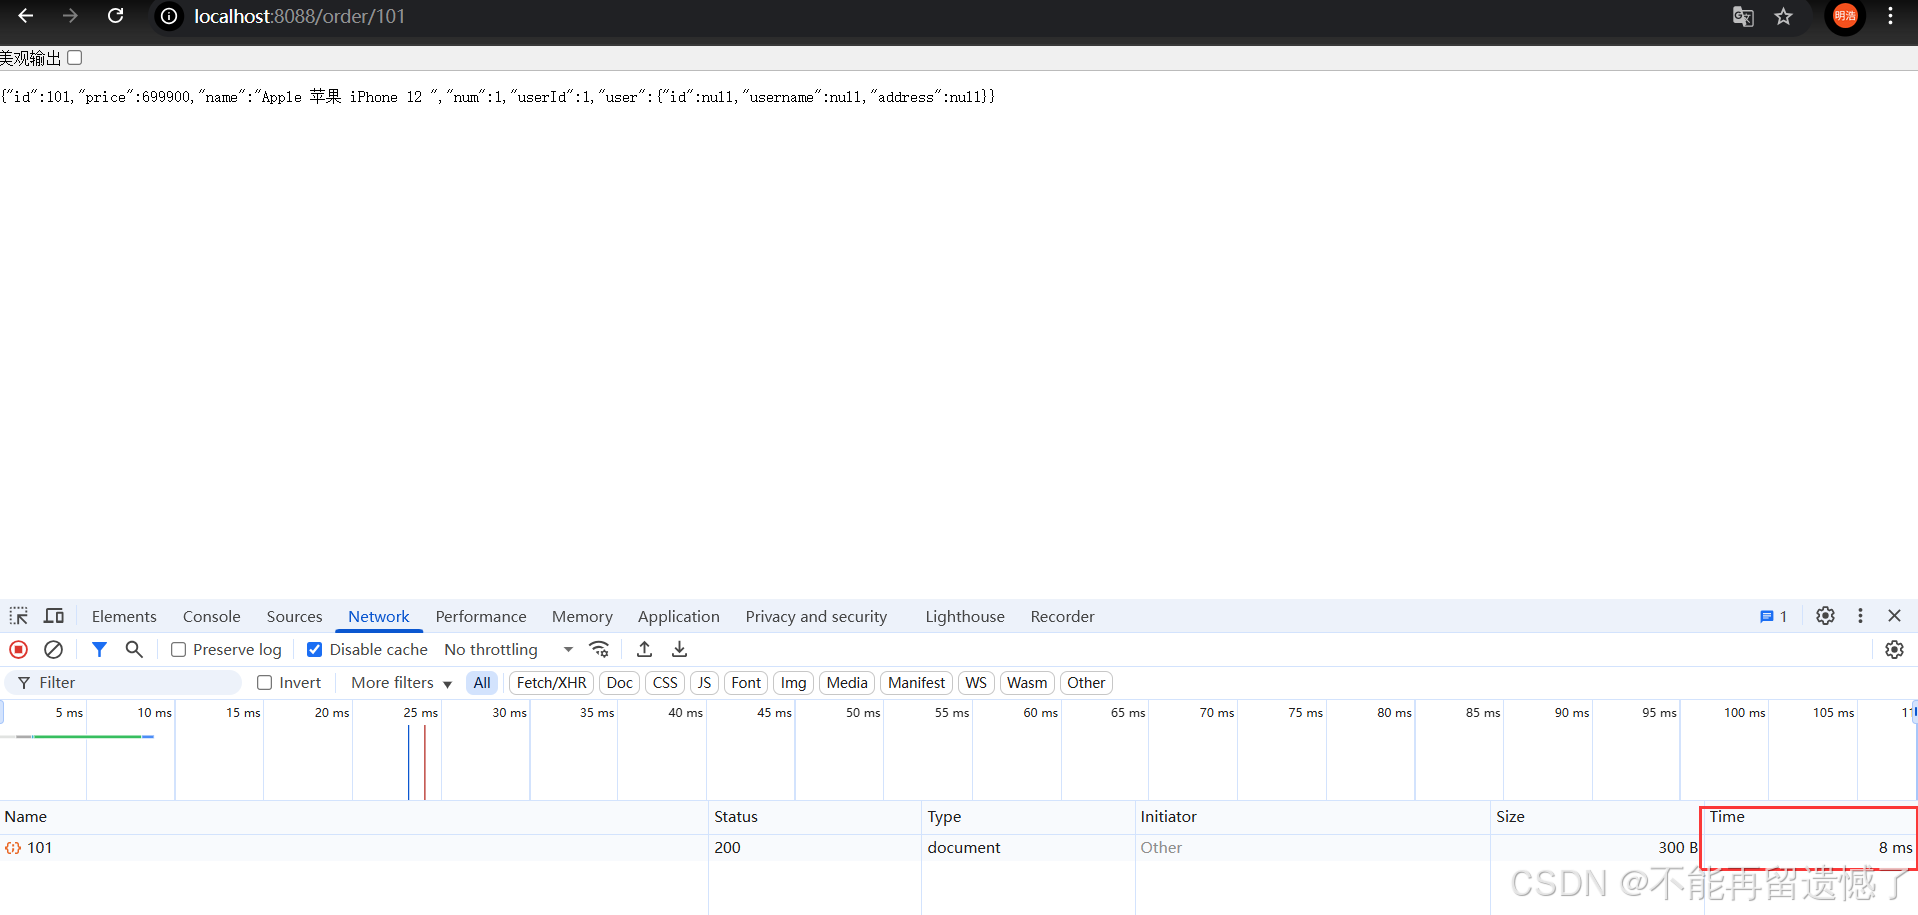Image resolution: width=1918 pixels, height=915 pixels.
Task: Uncheck the Disable cache checkbox
Action: (x=314, y=650)
